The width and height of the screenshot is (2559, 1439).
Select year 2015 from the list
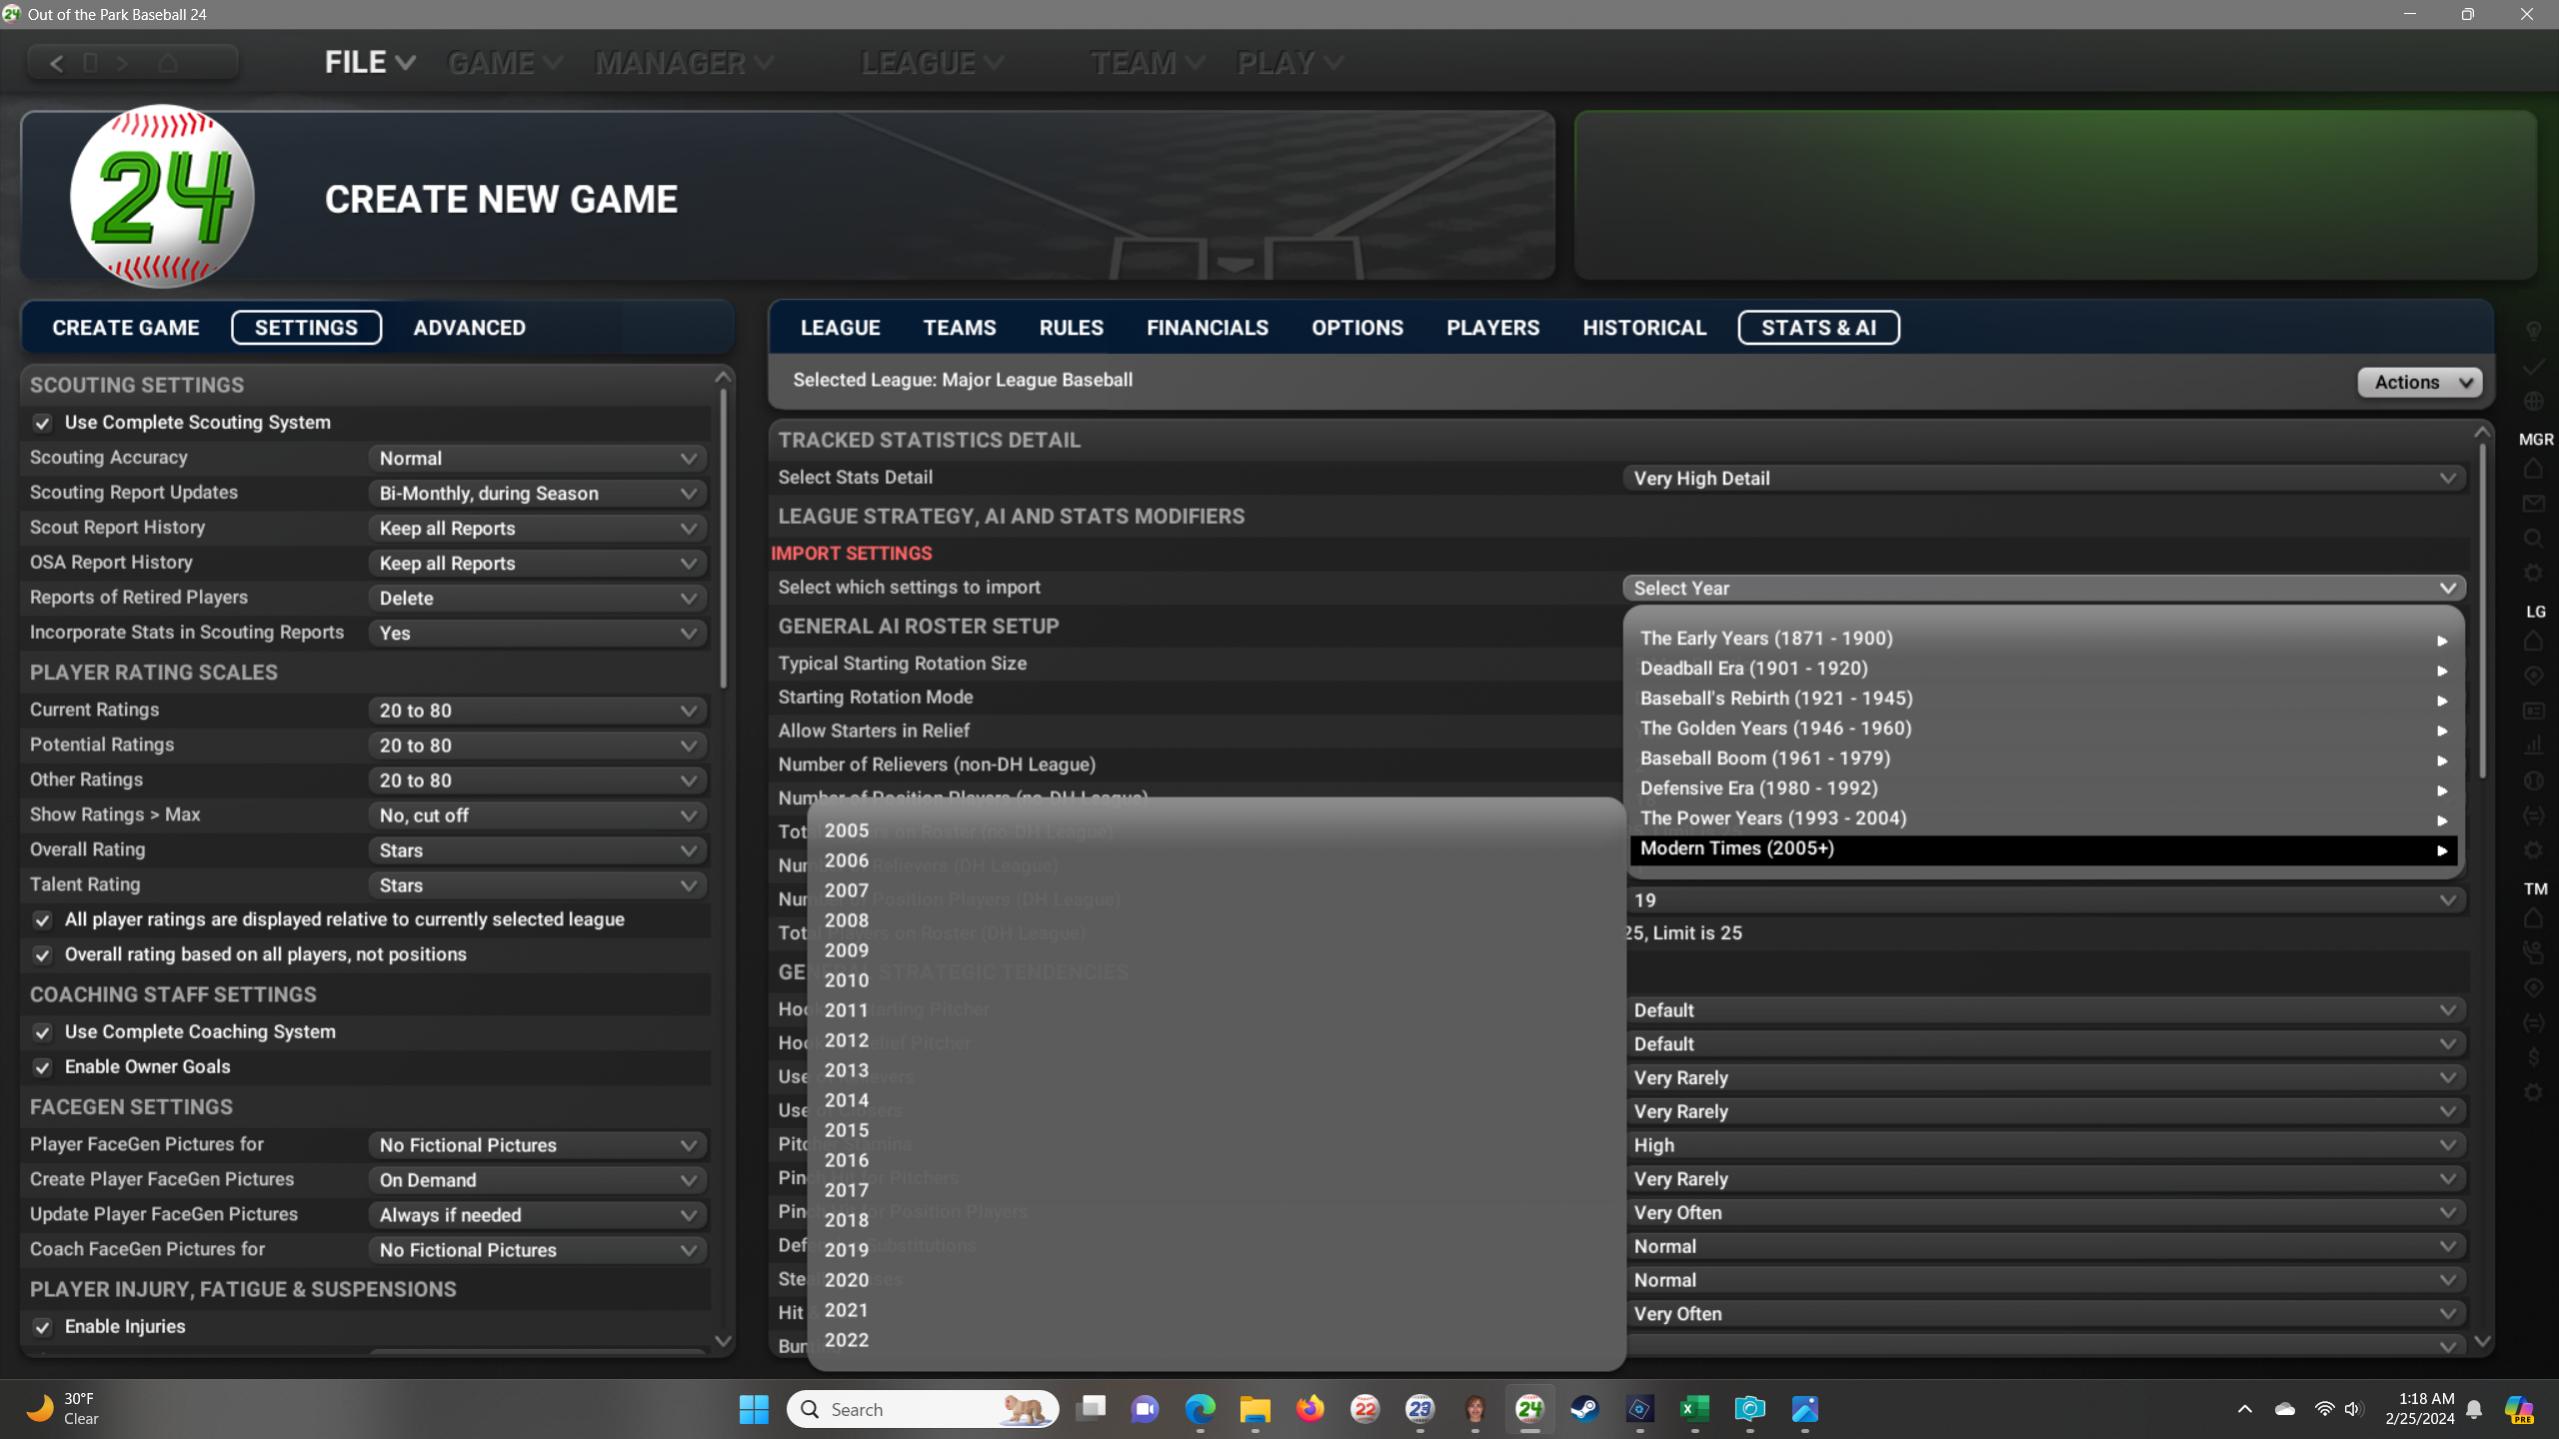click(846, 1130)
